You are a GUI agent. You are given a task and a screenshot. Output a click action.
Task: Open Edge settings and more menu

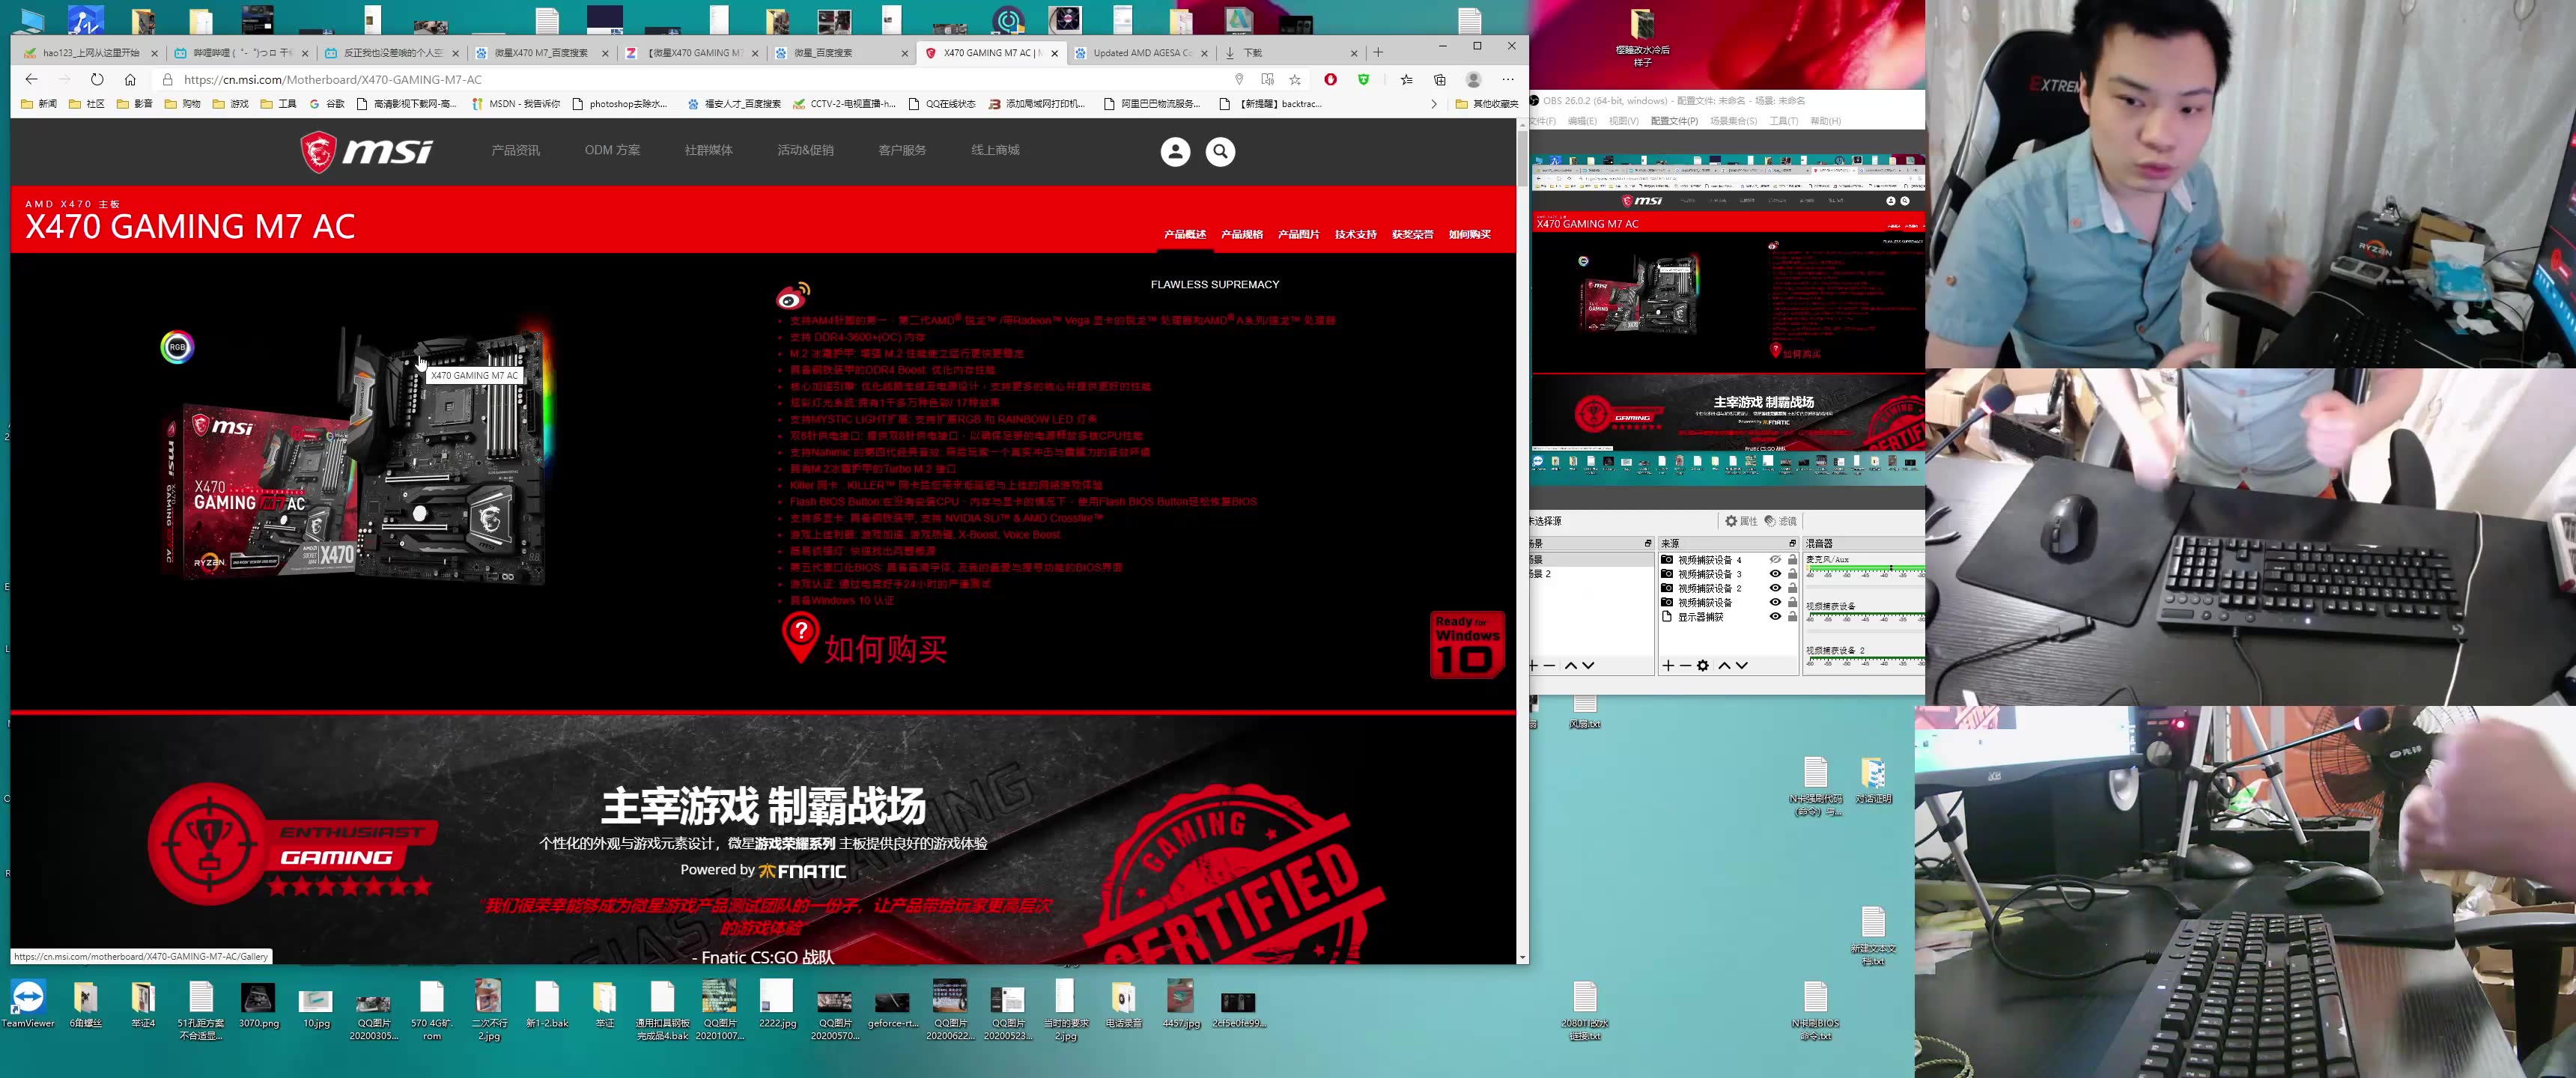coord(1508,80)
